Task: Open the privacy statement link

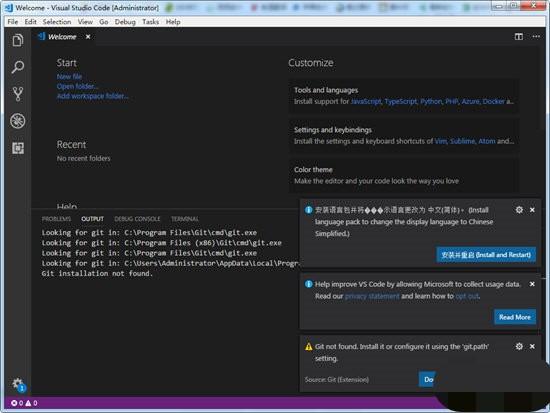Action: [372, 296]
